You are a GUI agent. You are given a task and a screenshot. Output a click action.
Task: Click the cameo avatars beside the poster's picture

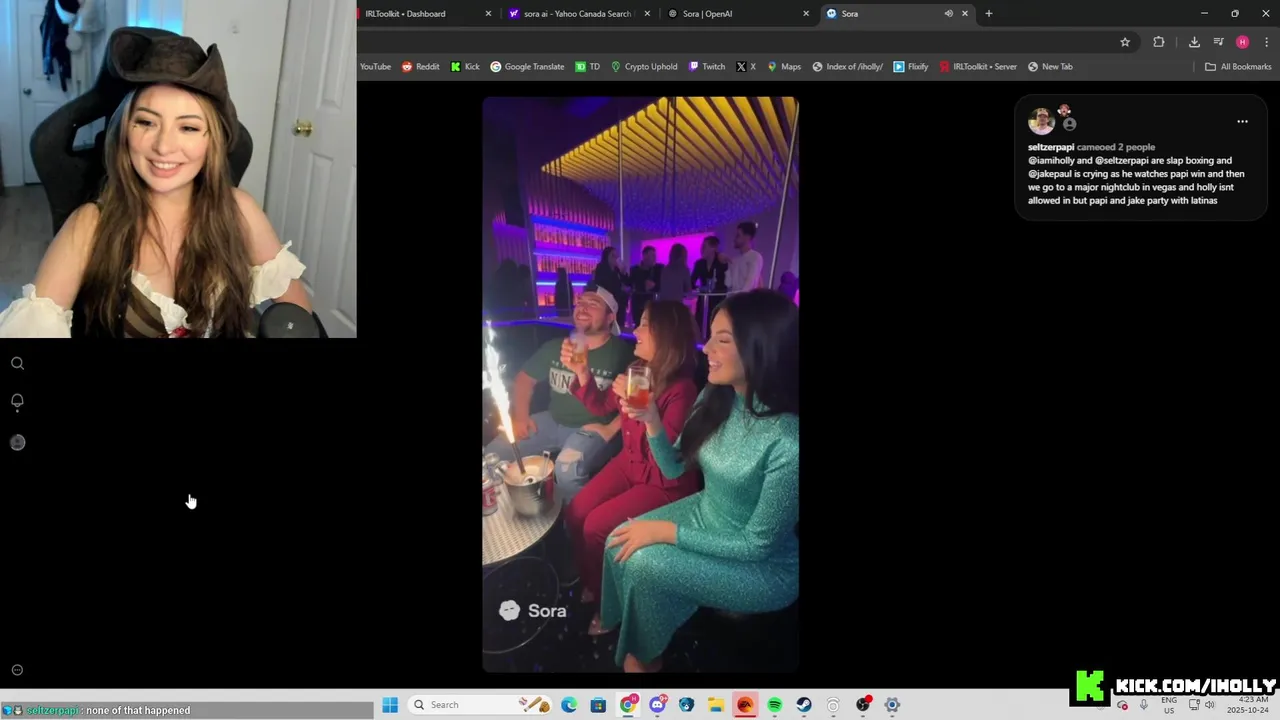(x=1067, y=118)
